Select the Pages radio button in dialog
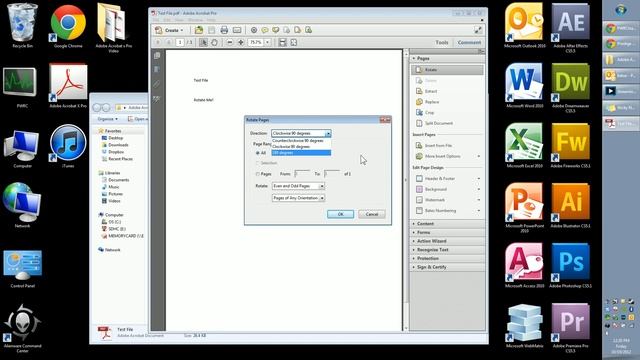640x360 pixels. click(258, 174)
